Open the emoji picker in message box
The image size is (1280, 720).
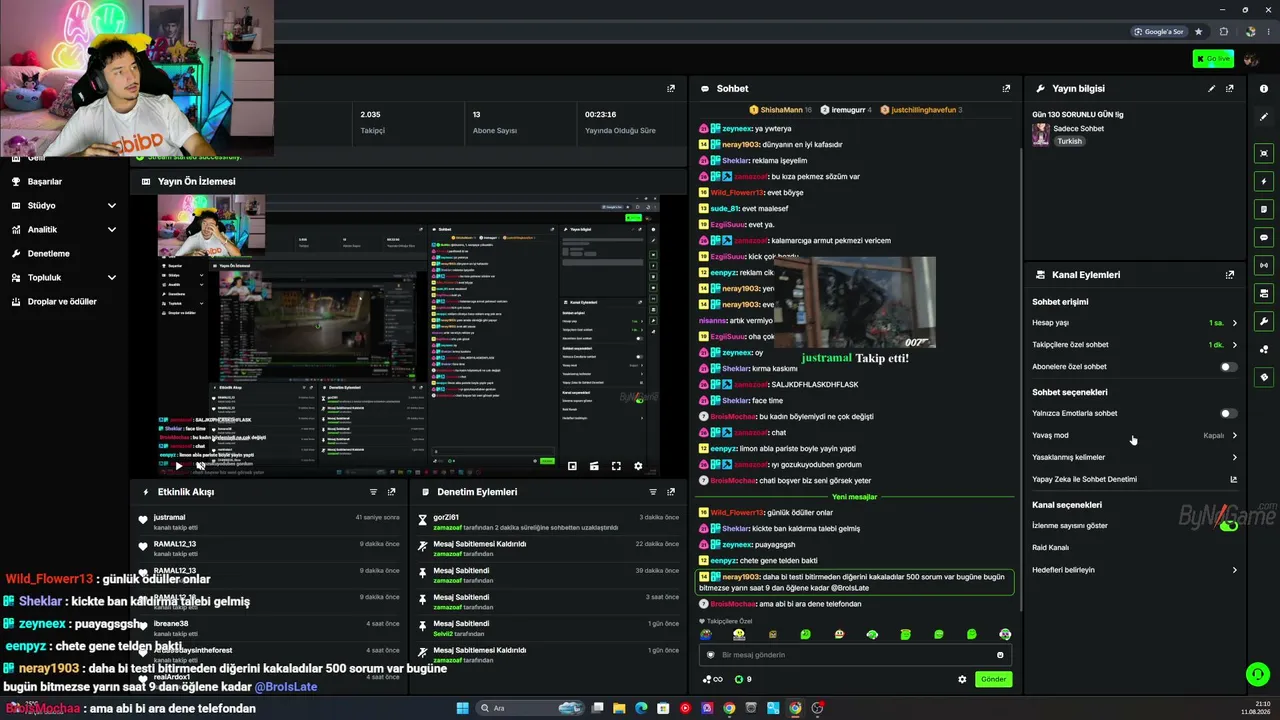(1000, 655)
